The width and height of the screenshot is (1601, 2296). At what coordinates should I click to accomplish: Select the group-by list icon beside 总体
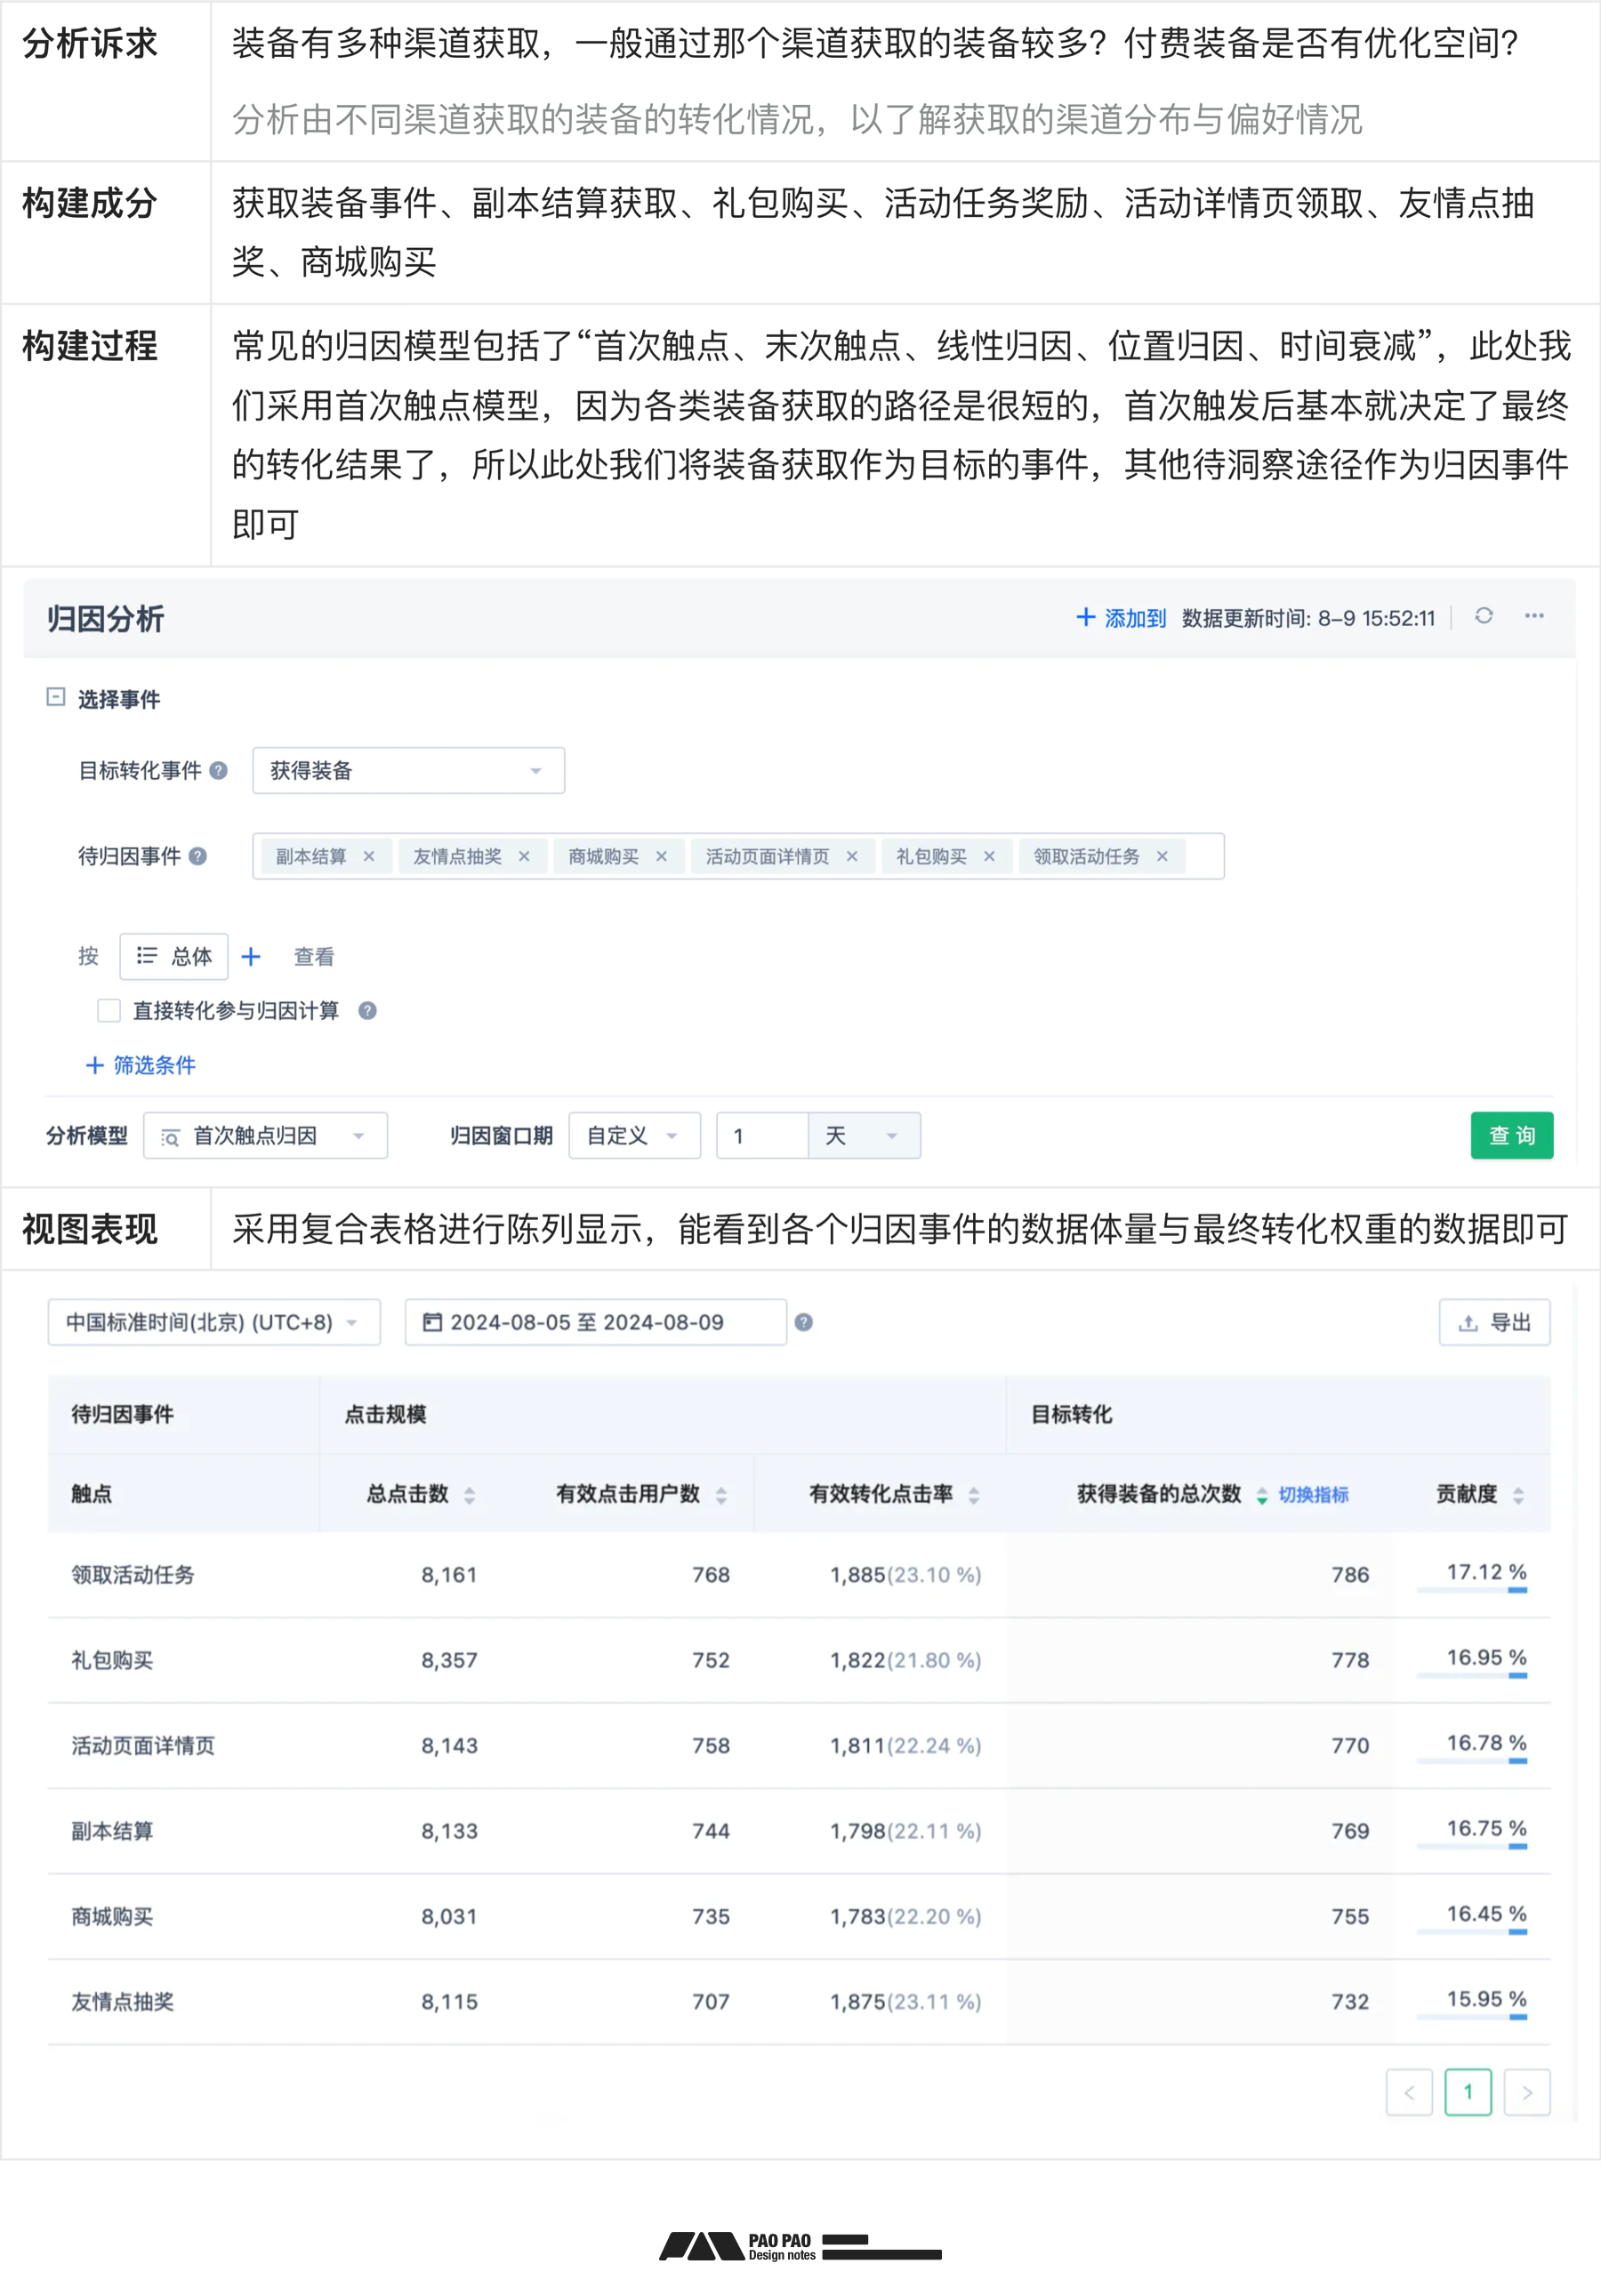146,957
